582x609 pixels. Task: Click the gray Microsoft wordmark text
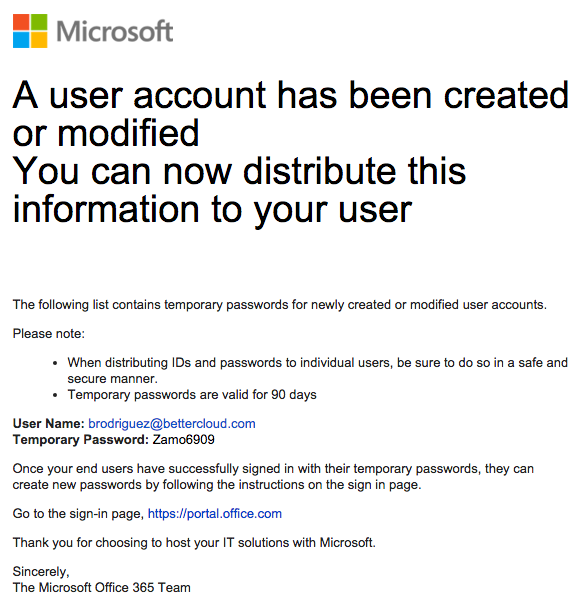[115, 31]
